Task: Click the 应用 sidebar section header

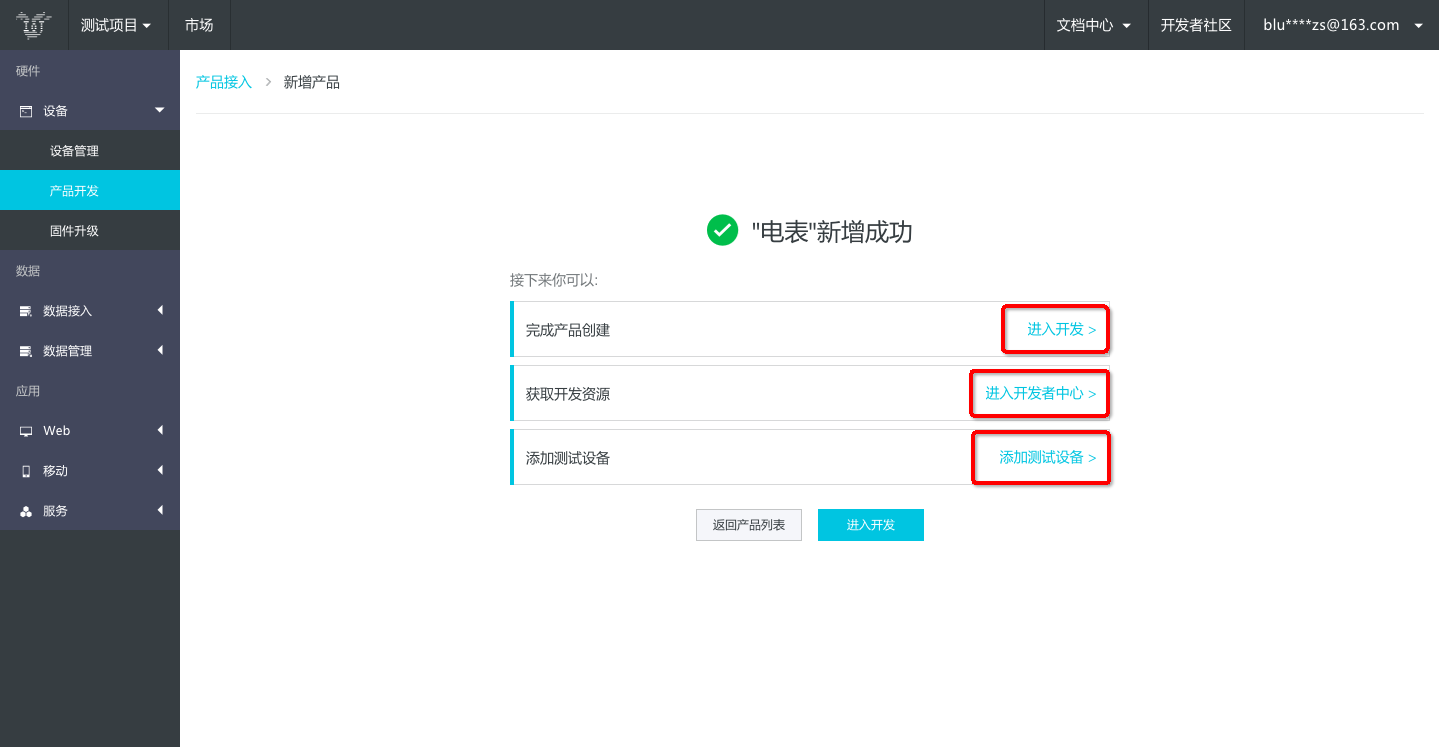Action: [28, 391]
